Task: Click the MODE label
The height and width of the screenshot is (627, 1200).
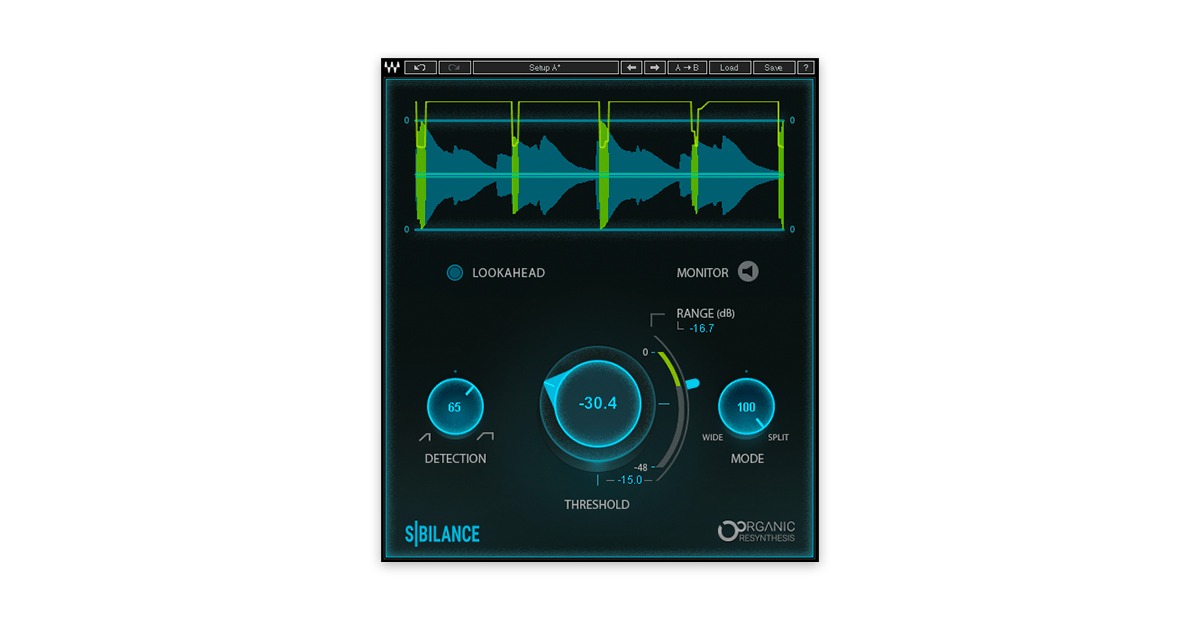Action: point(747,459)
